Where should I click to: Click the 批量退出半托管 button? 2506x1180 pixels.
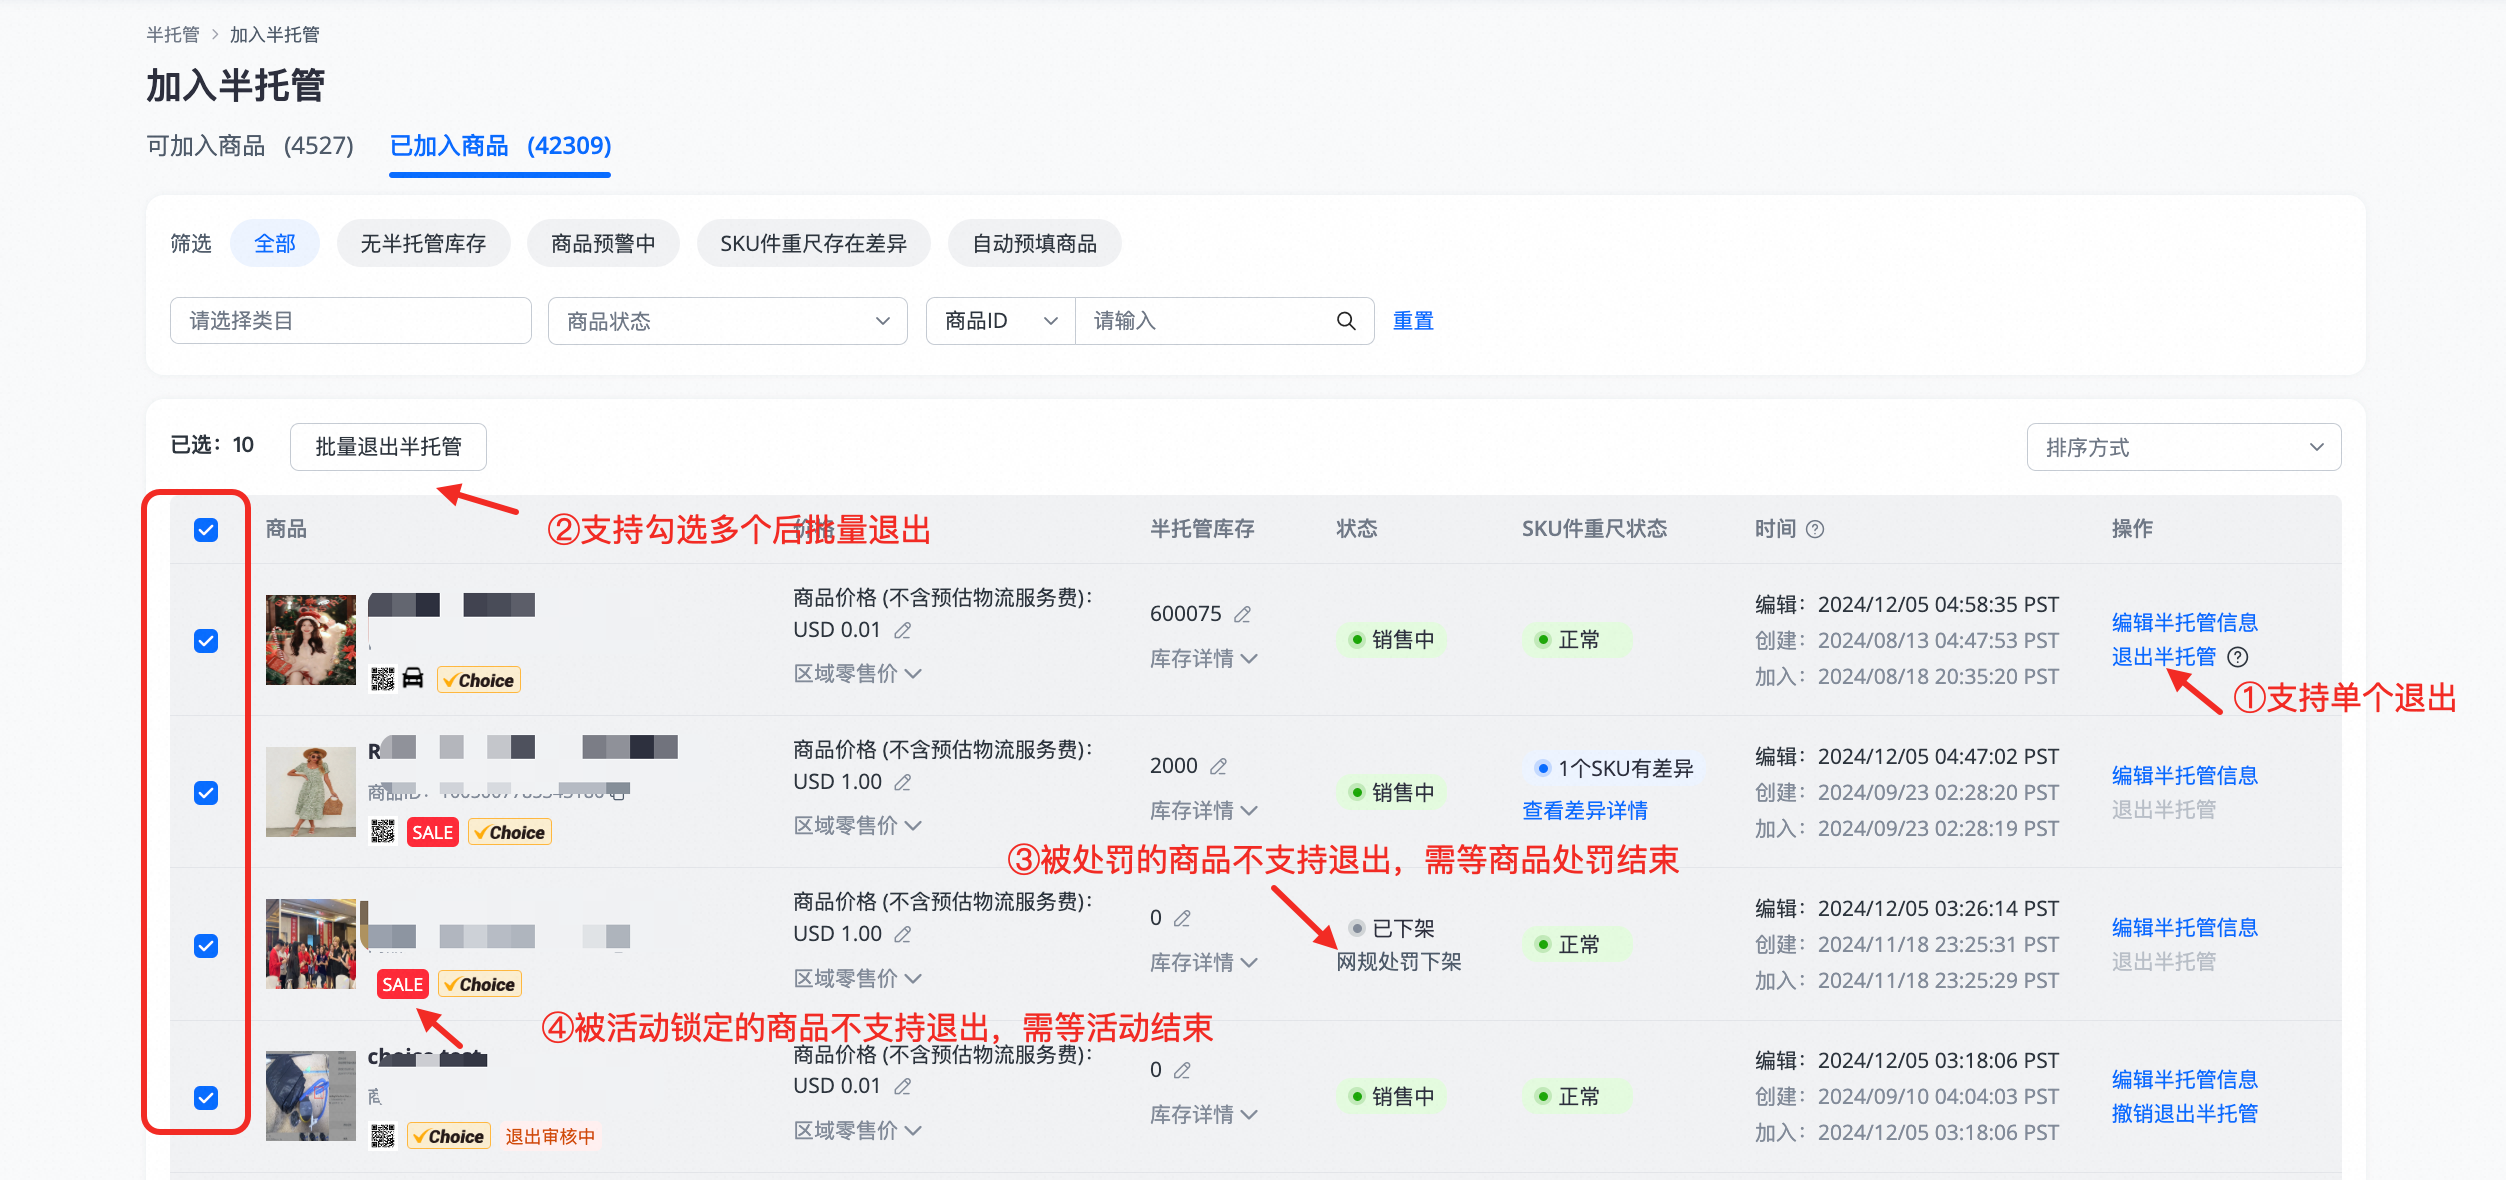point(388,447)
